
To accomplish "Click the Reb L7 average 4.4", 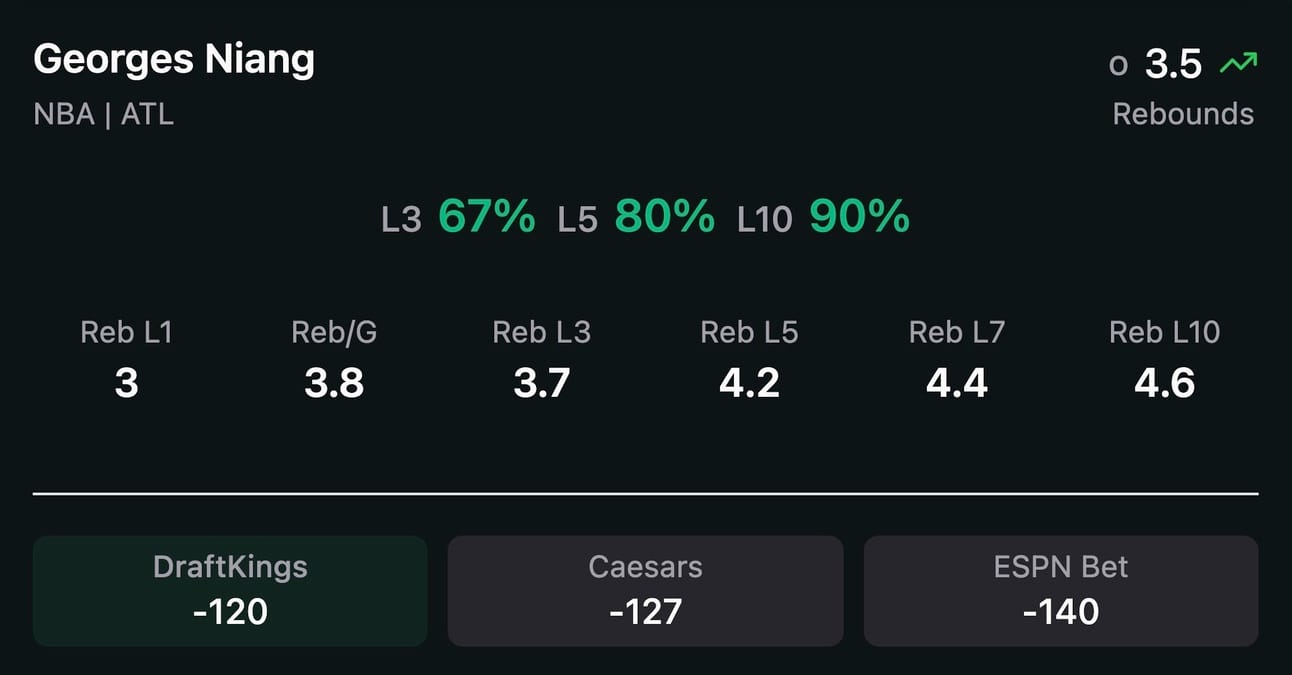I will click(957, 383).
